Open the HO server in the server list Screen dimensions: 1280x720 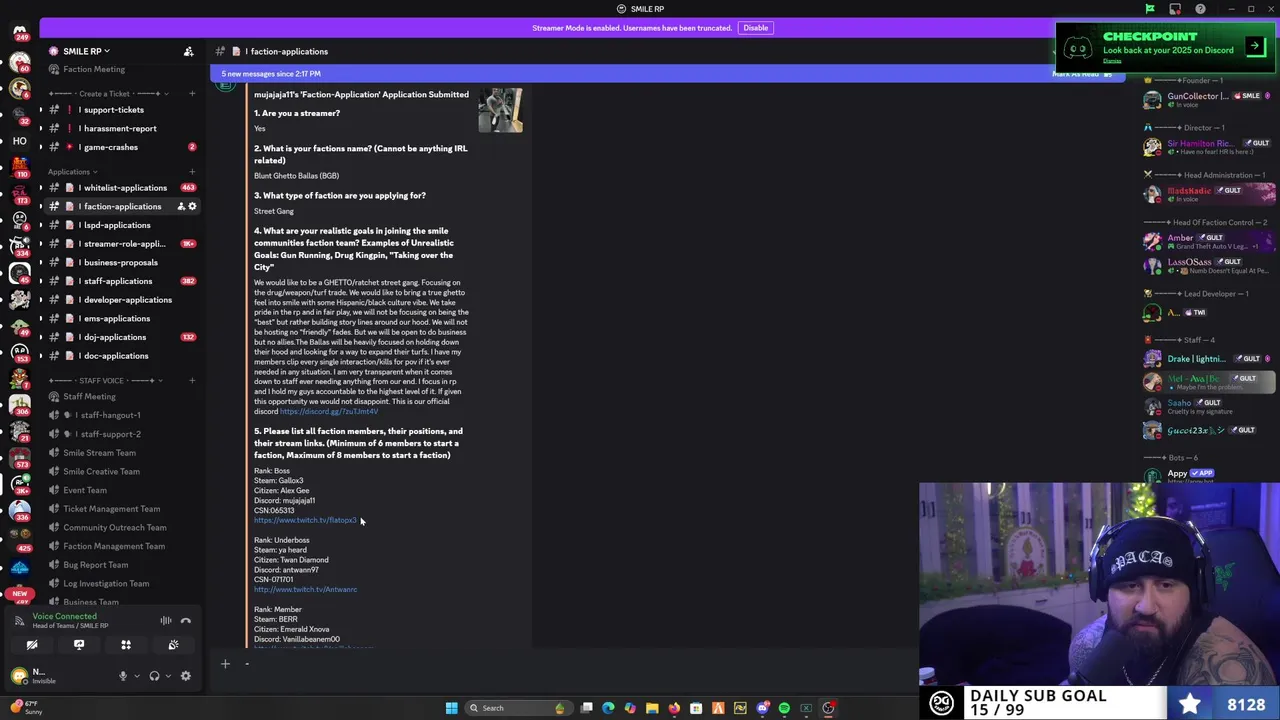[x=19, y=141]
